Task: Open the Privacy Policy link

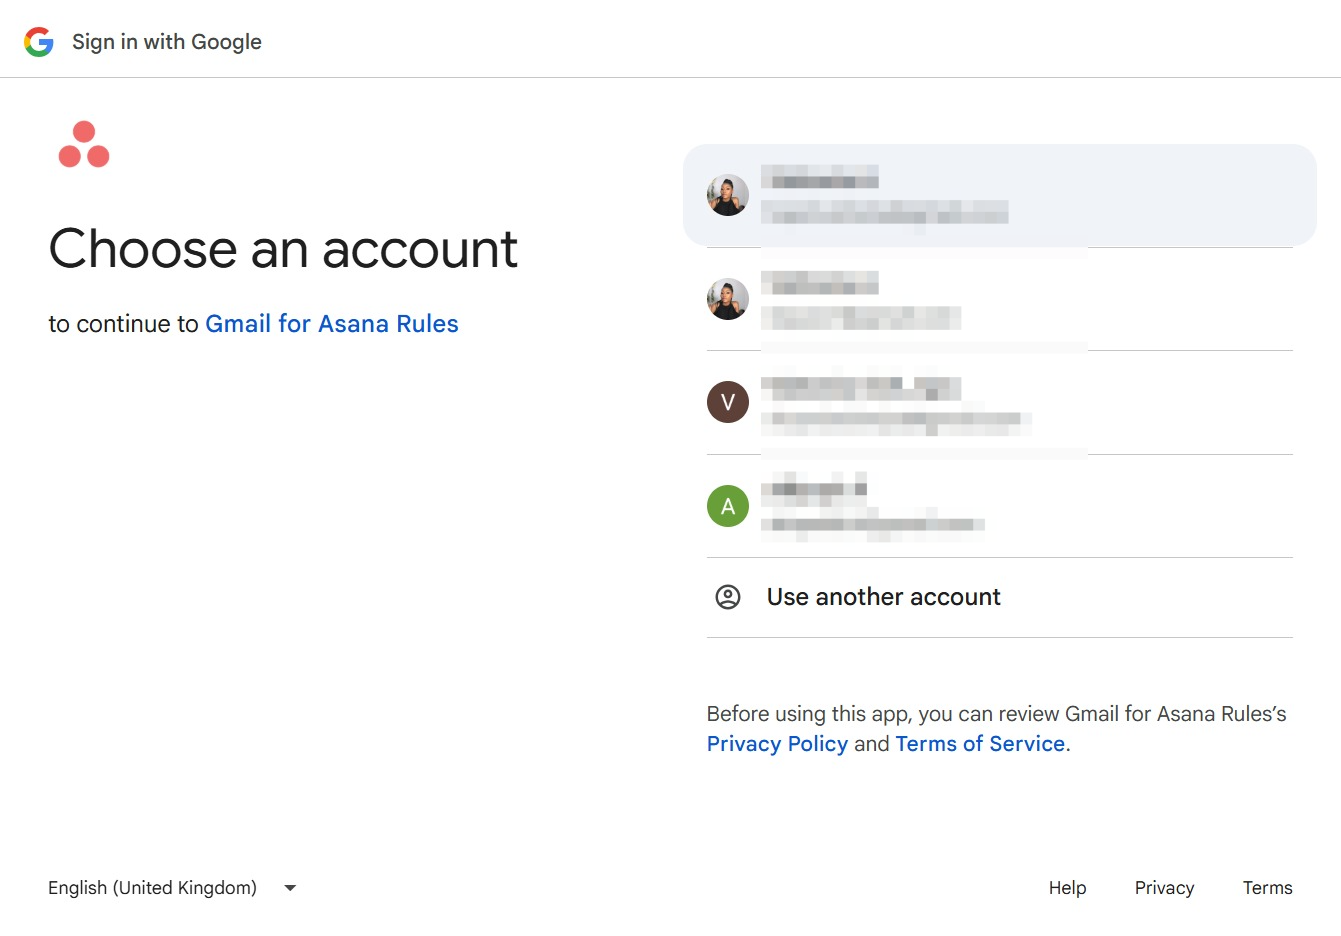Action: [x=777, y=744]
